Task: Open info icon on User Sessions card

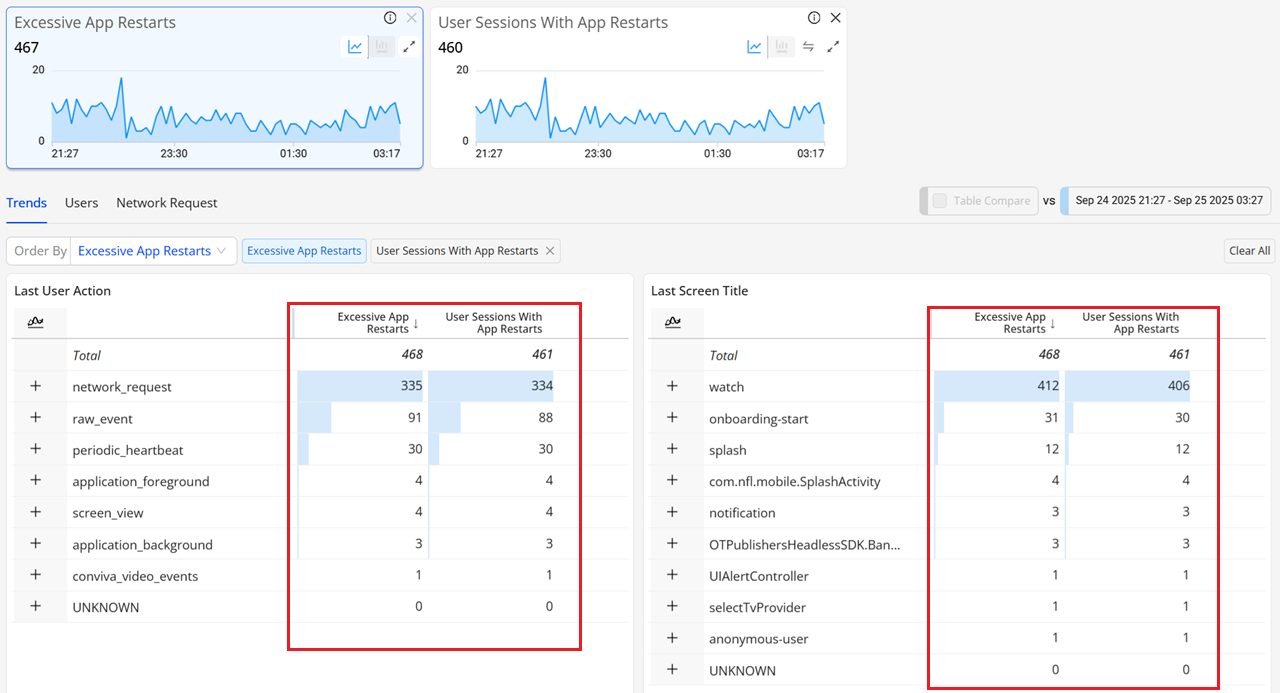Action: point(814,18)
